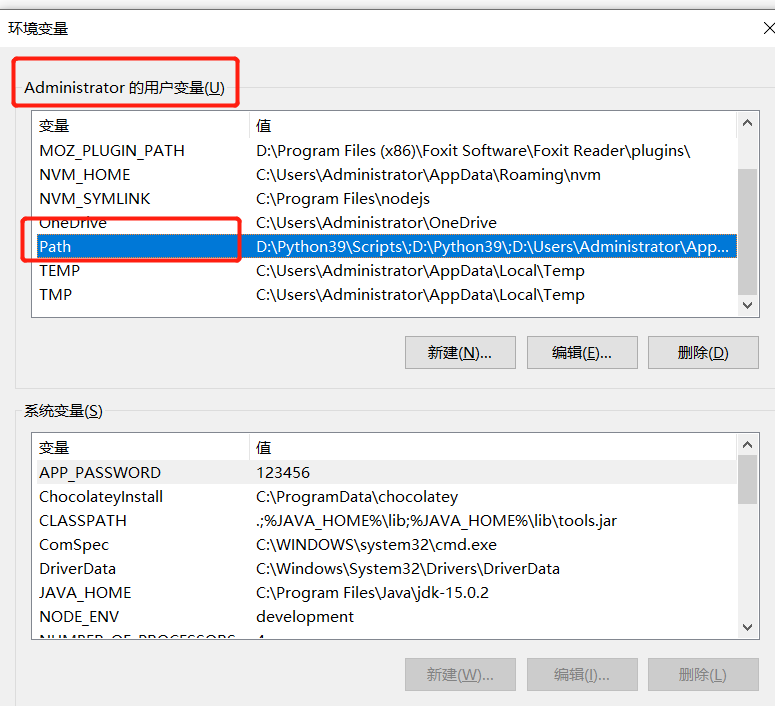
Task: Click the C:\Users\Administrator\OneDrive value
Action: (376, 222)
